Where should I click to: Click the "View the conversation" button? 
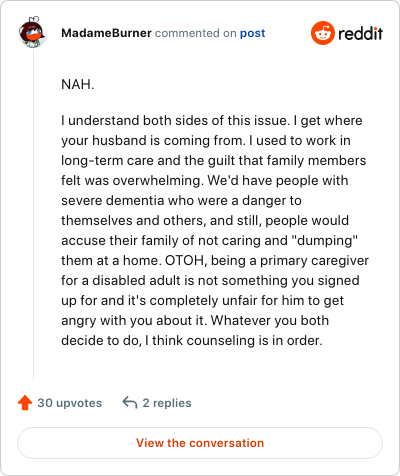click(x=200, y=443)
